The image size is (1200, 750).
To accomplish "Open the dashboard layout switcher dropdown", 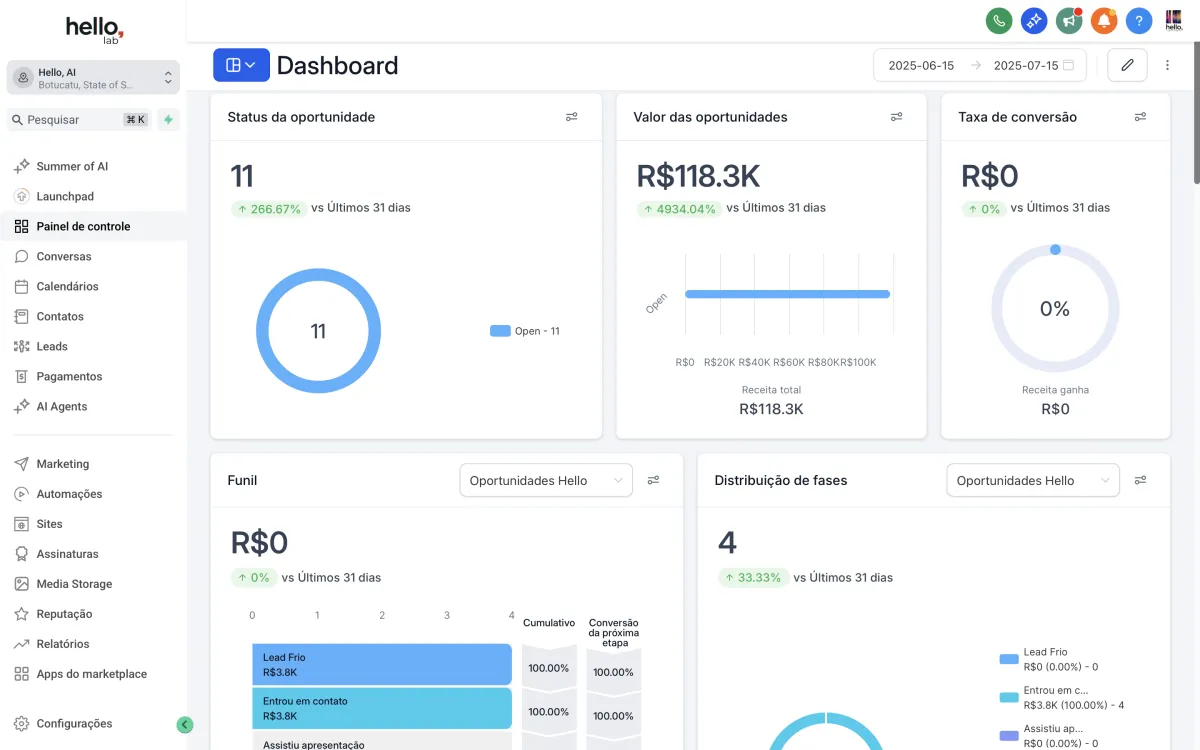I will pos(241,65).
